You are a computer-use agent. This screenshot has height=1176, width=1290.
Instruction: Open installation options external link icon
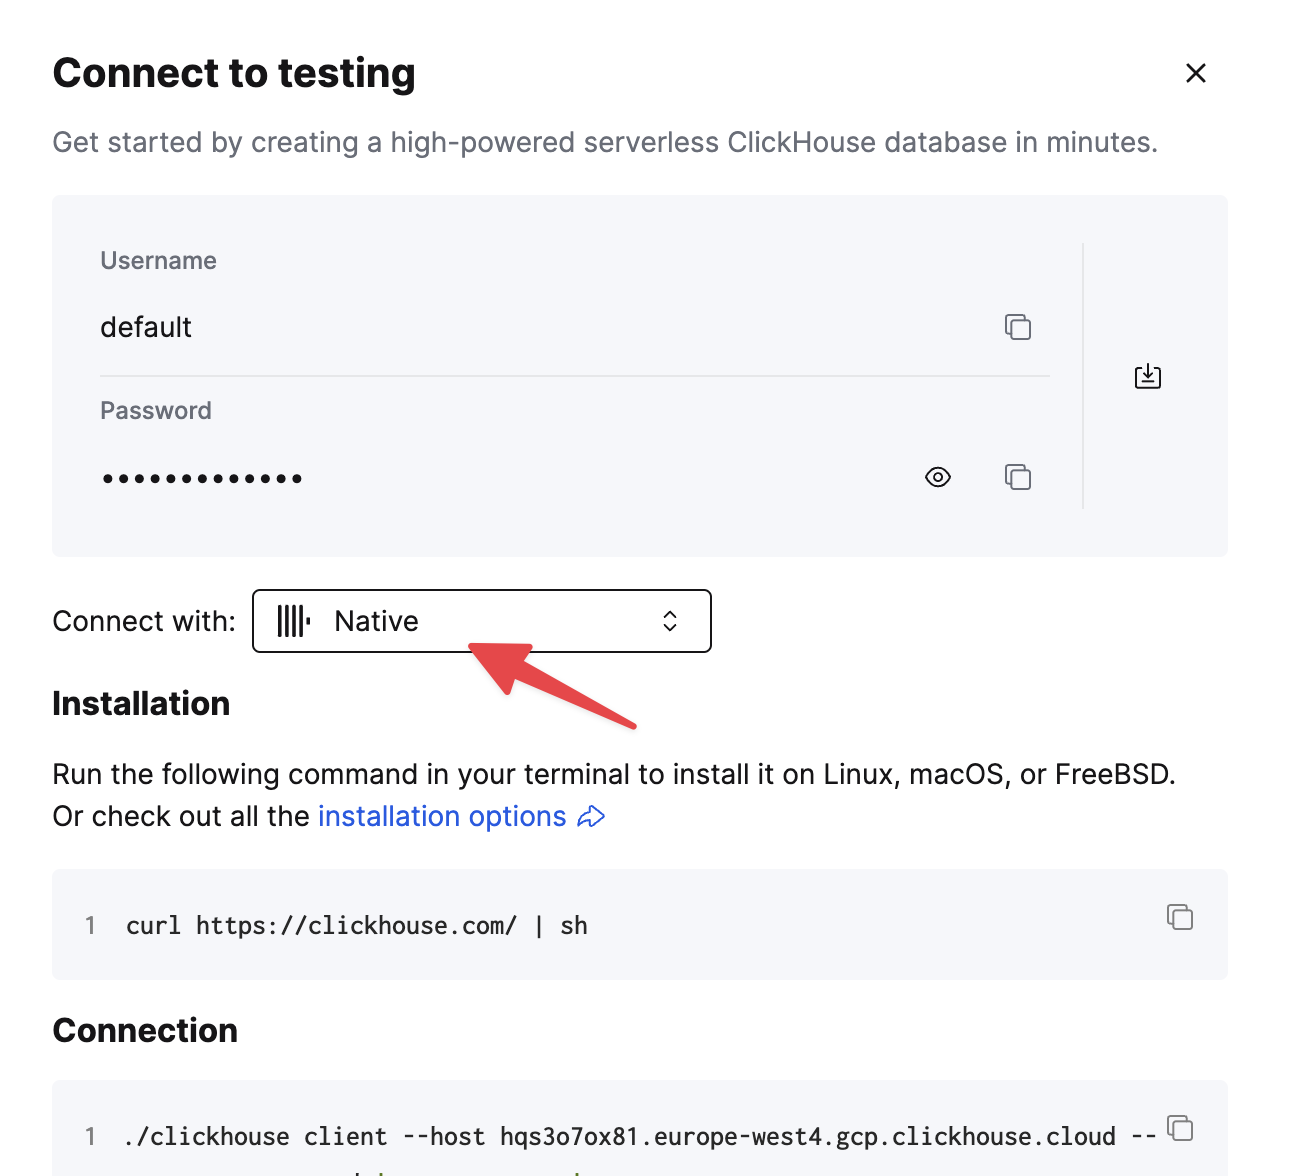[592, 816]
